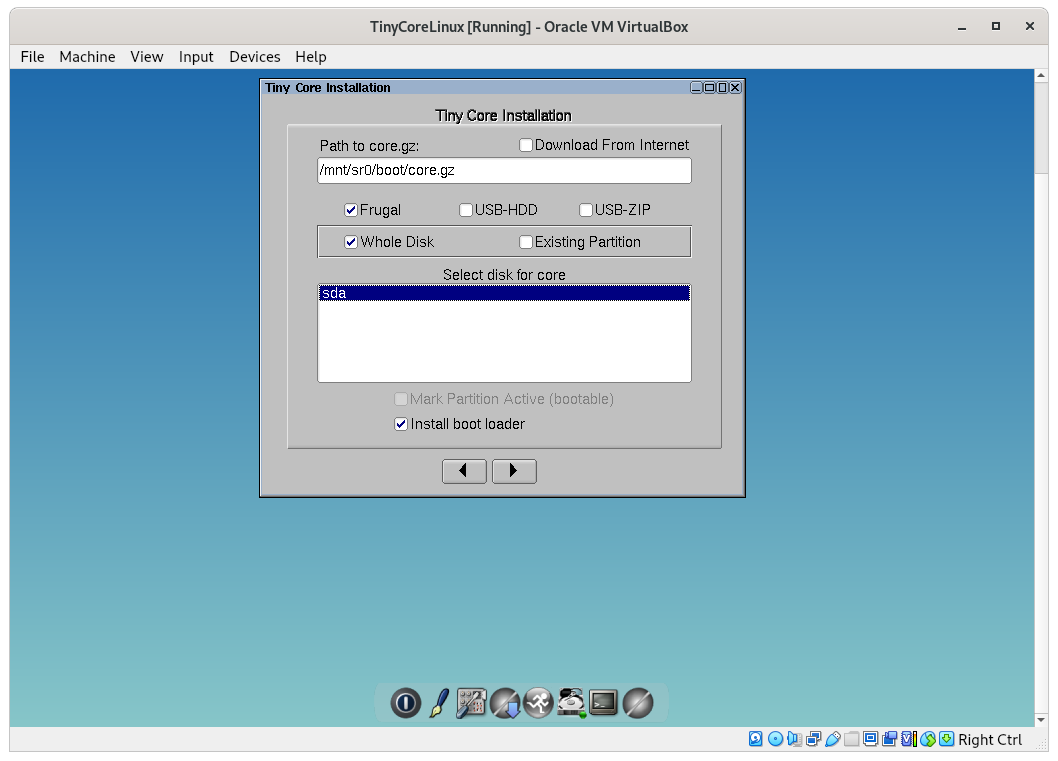
Task: Click the plain grey ball icon ending the dock
Action: (638, 703)
